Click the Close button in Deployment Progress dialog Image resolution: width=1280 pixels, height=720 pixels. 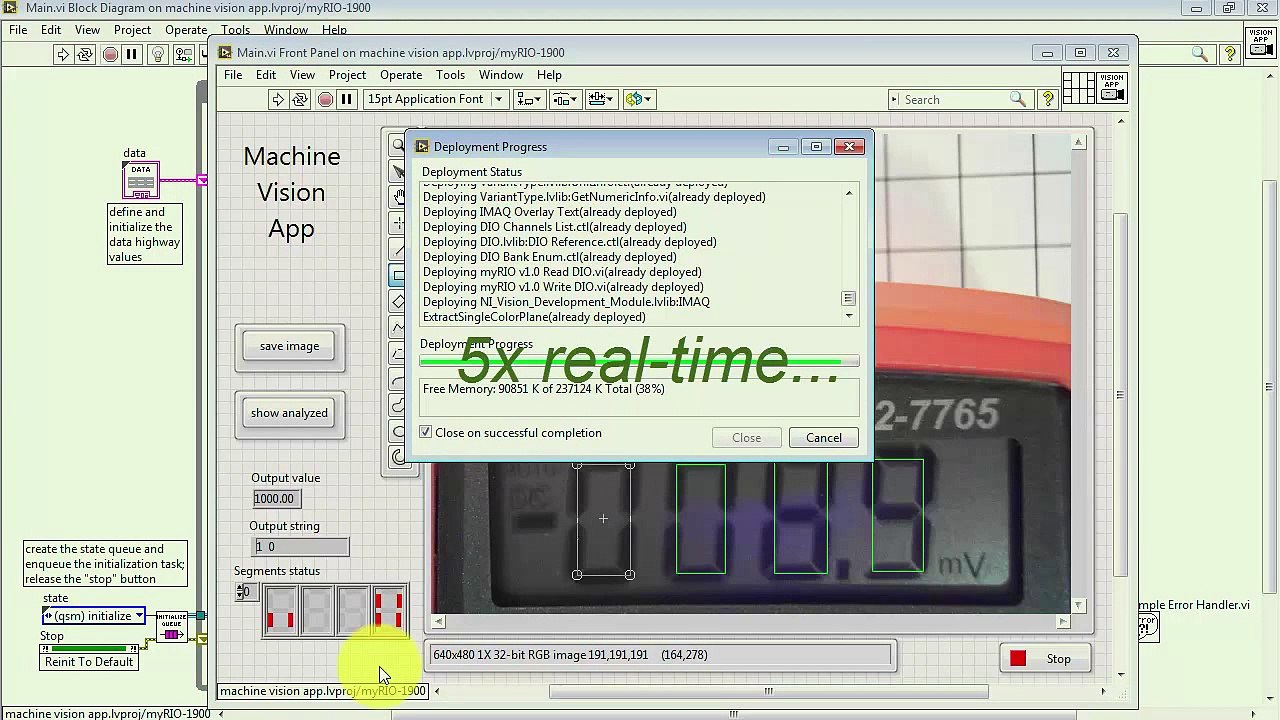[746, 438]
